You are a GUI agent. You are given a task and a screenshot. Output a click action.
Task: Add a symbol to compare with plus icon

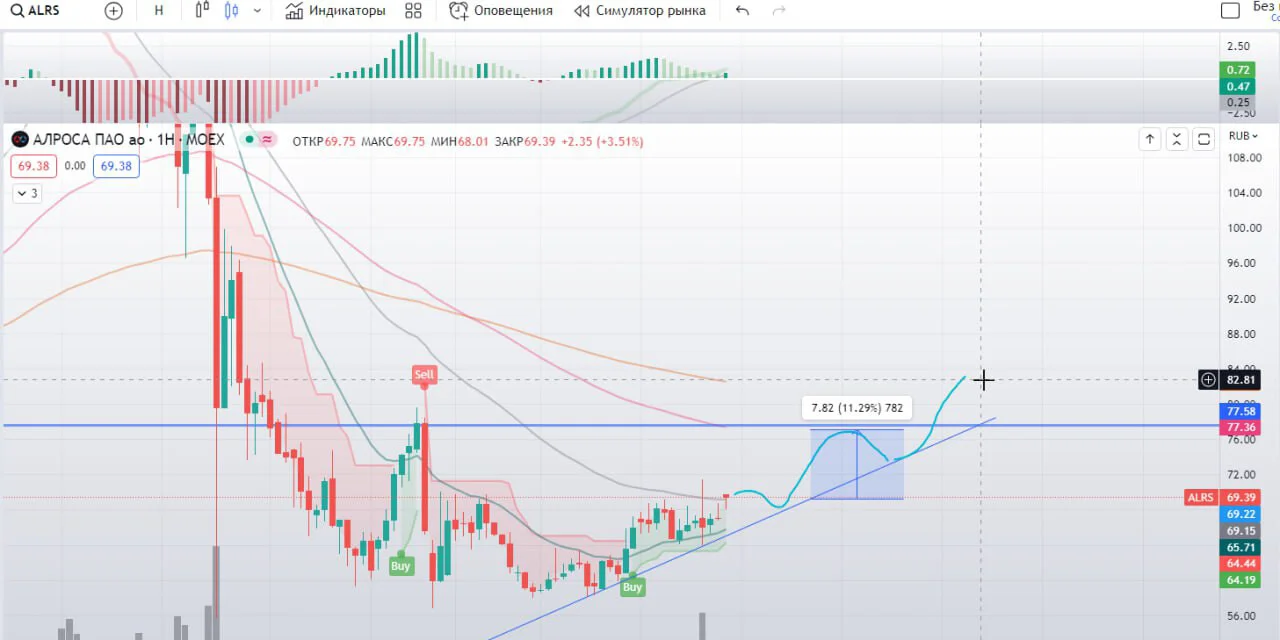coord(114,11)
